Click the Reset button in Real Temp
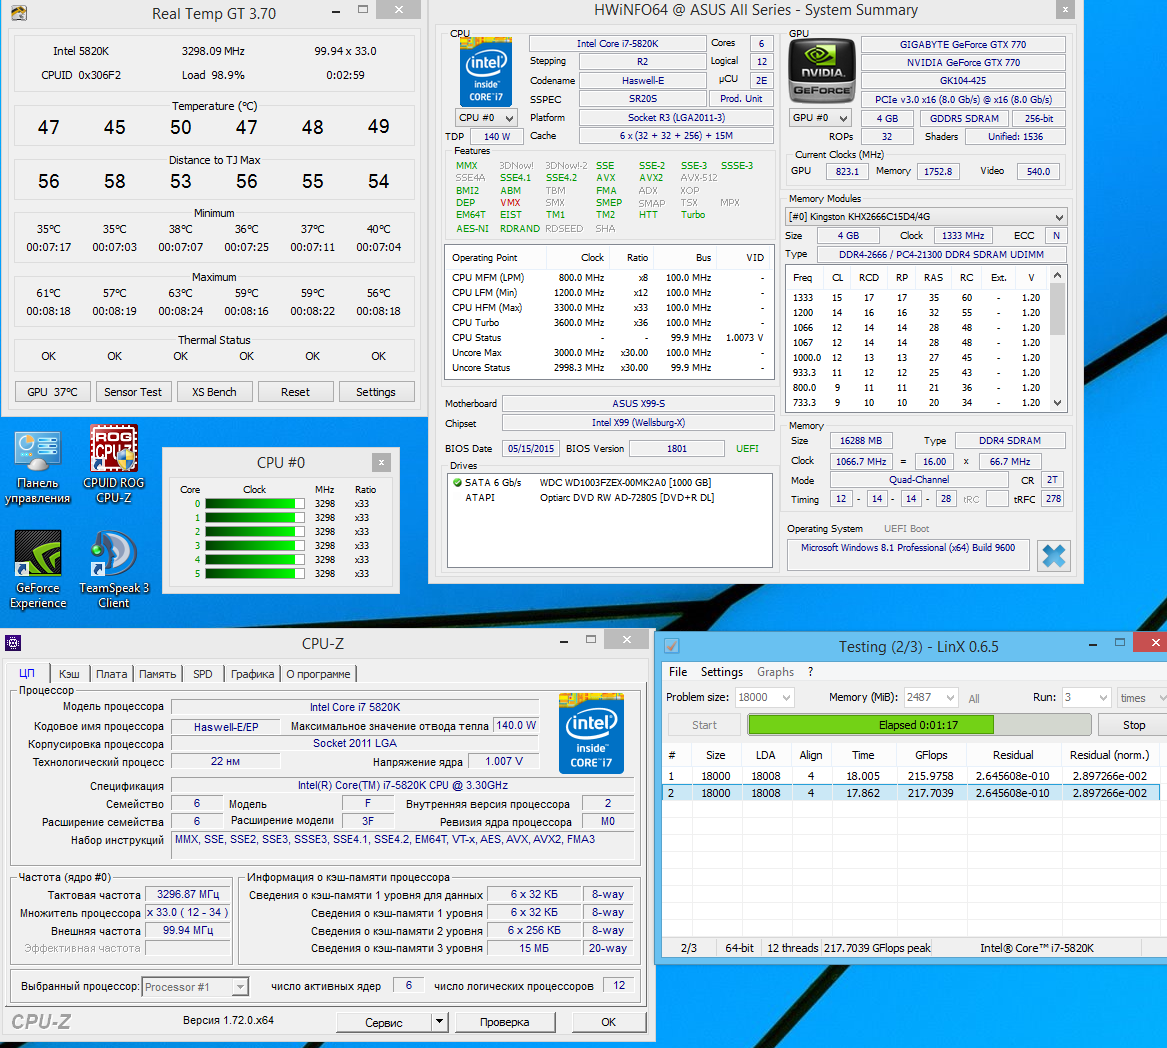This screenshot has width=1167, height=1048. (295, 392)
